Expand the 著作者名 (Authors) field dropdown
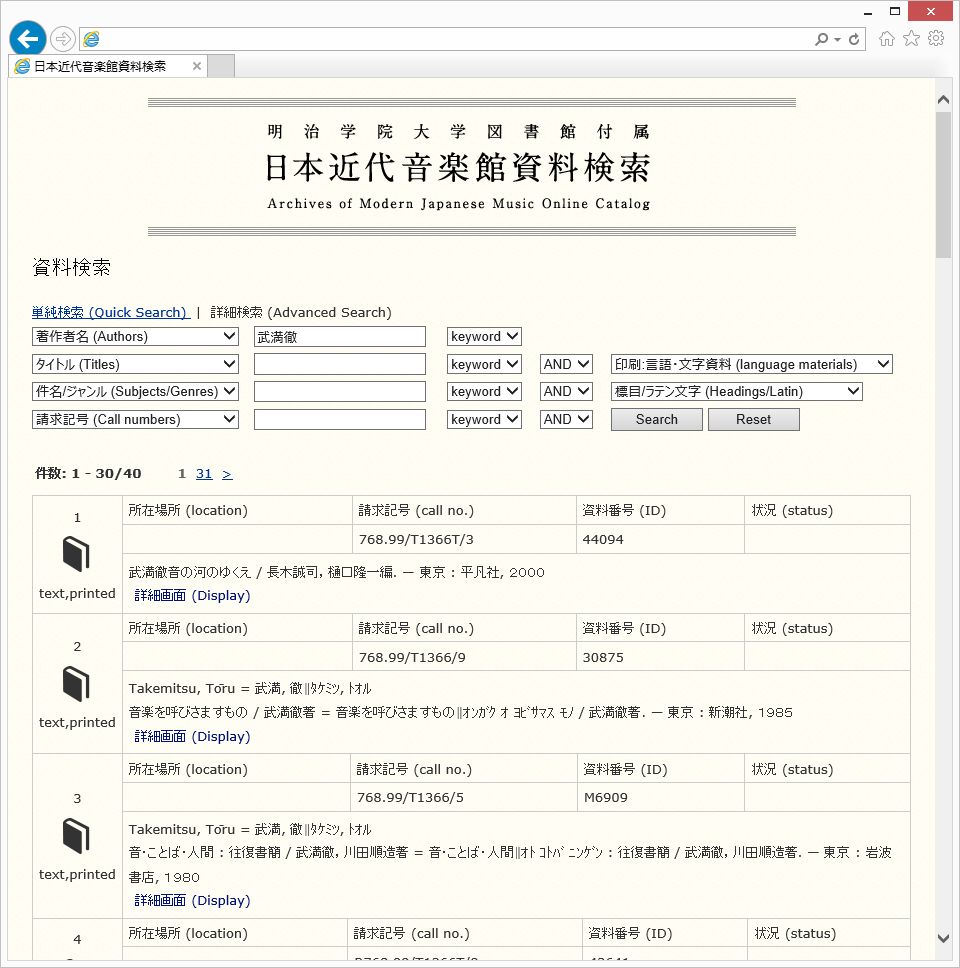This screenshot has width=960, height=968. pyautogui.click(x=135, y=337)
